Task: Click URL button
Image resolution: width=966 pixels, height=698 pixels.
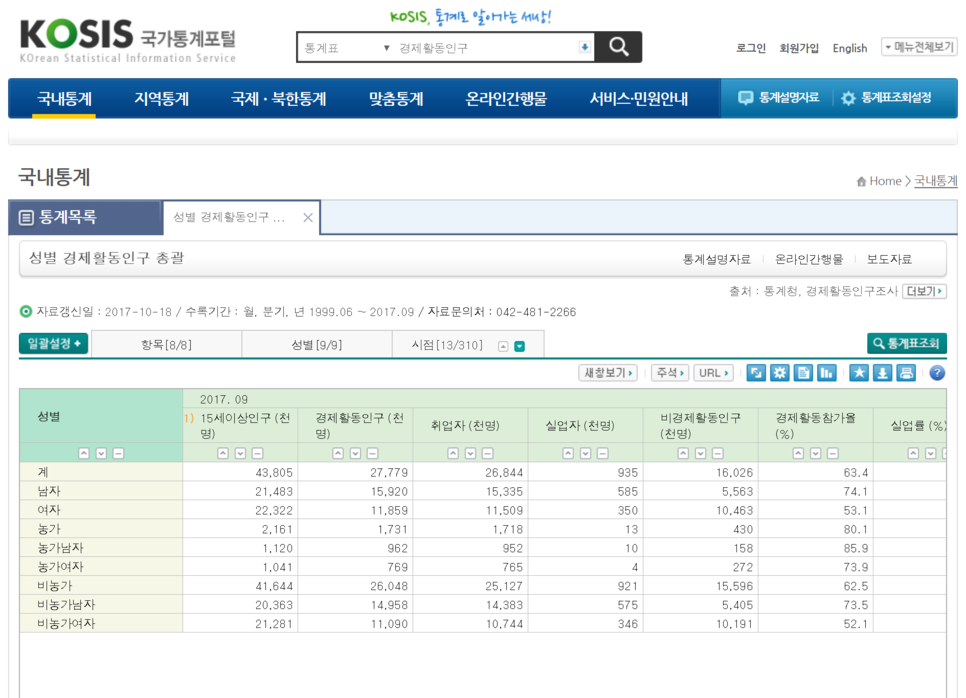Action: tap(713, 373)
